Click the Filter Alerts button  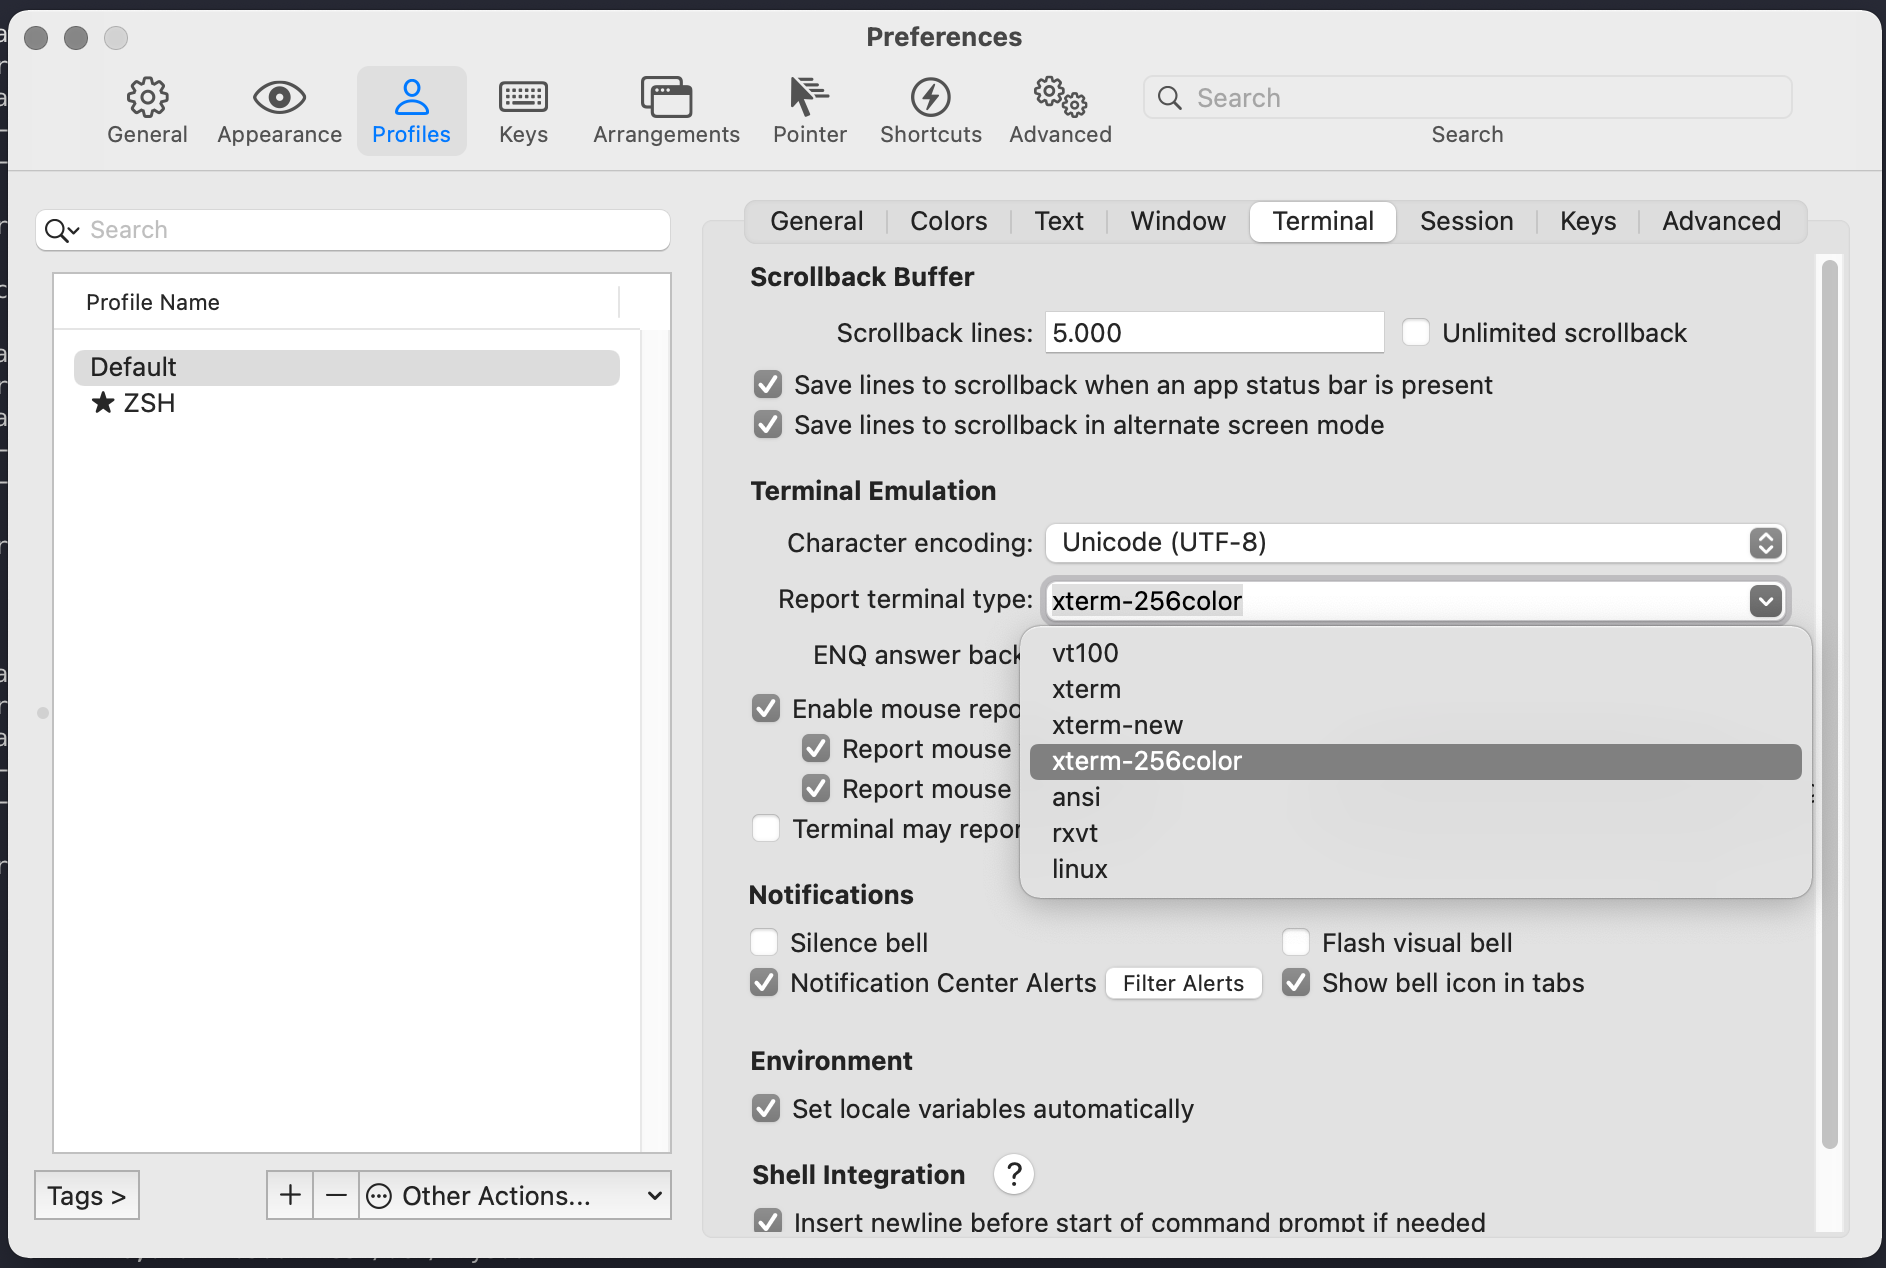(1183, 982)
